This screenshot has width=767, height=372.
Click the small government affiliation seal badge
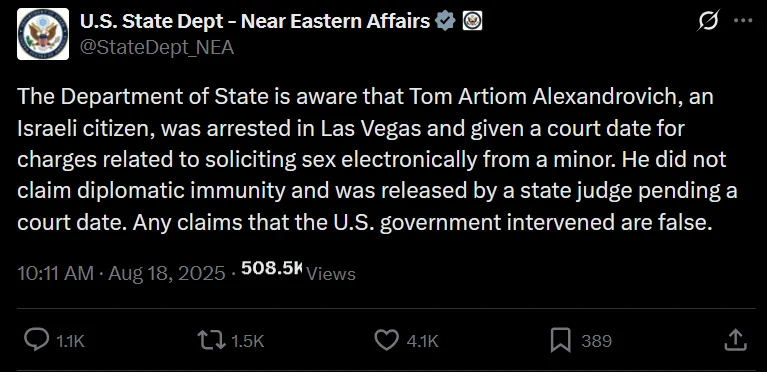(472, 21)
